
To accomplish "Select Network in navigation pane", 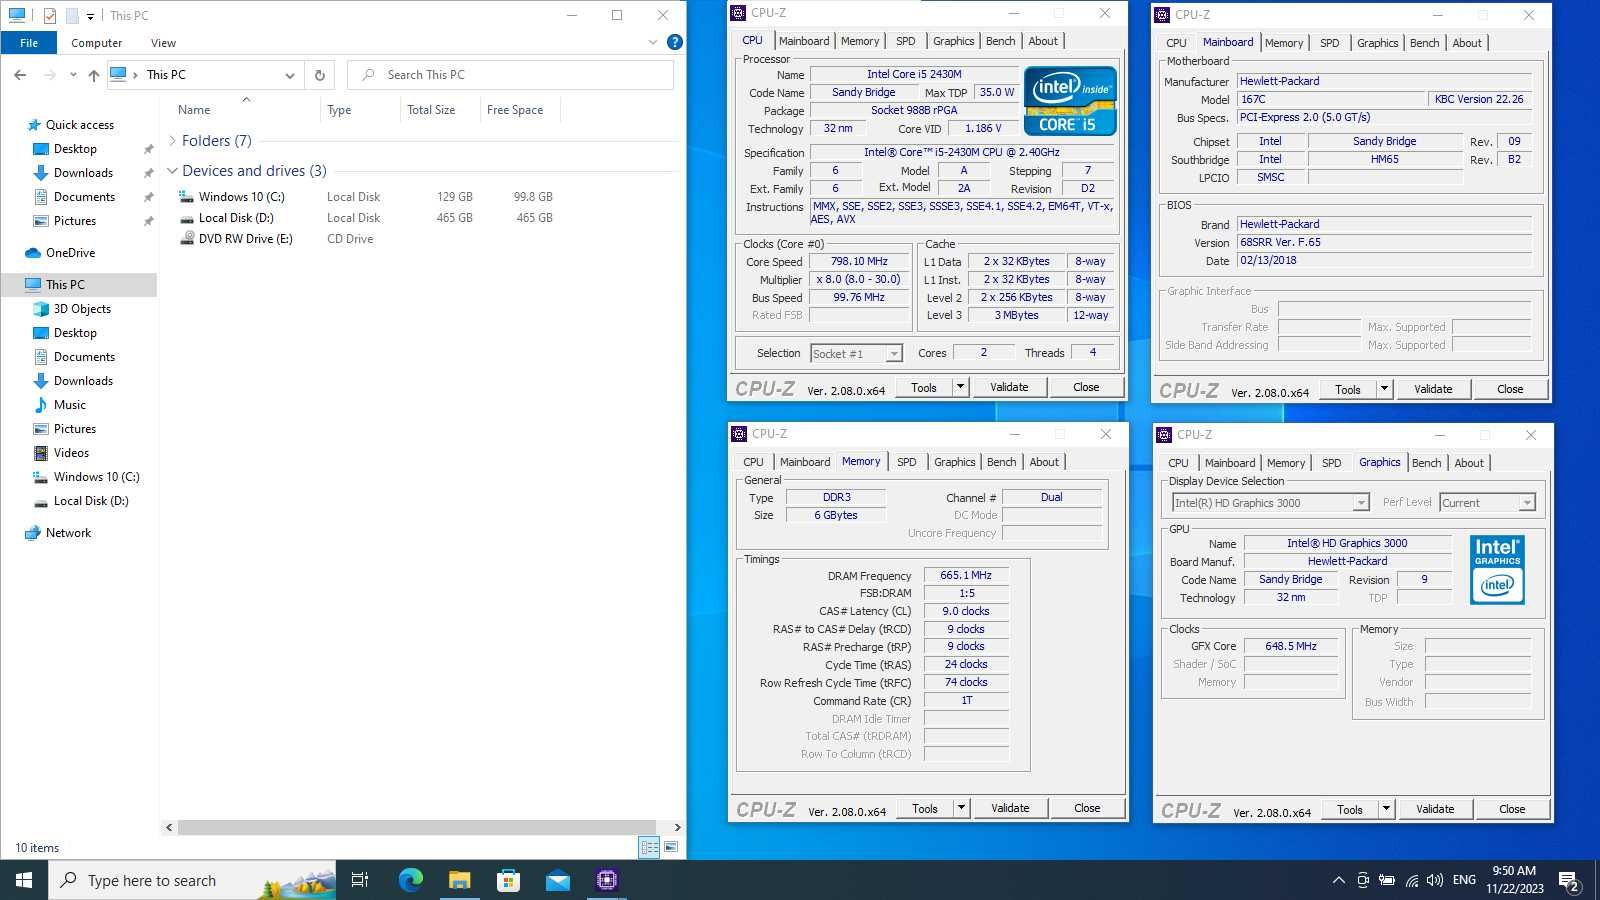I will [68, 533].
